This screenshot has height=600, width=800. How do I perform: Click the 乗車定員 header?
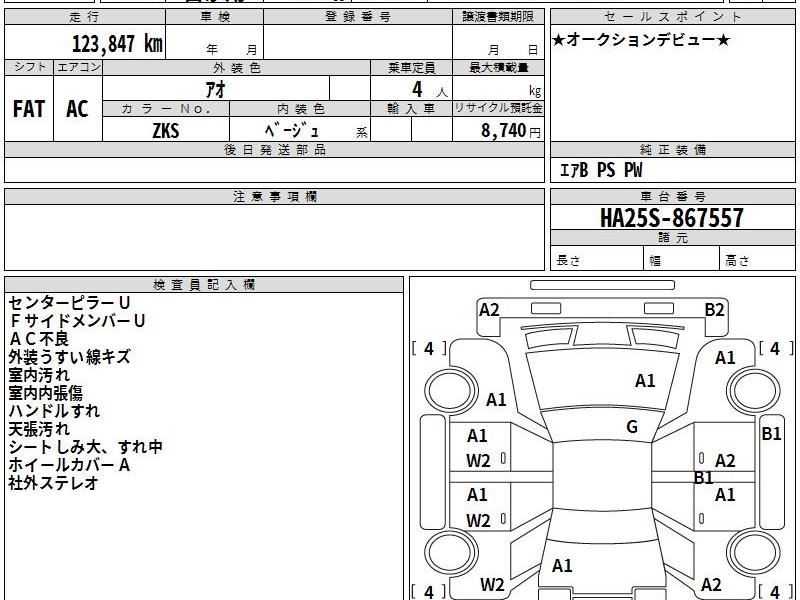pos(411,68)
